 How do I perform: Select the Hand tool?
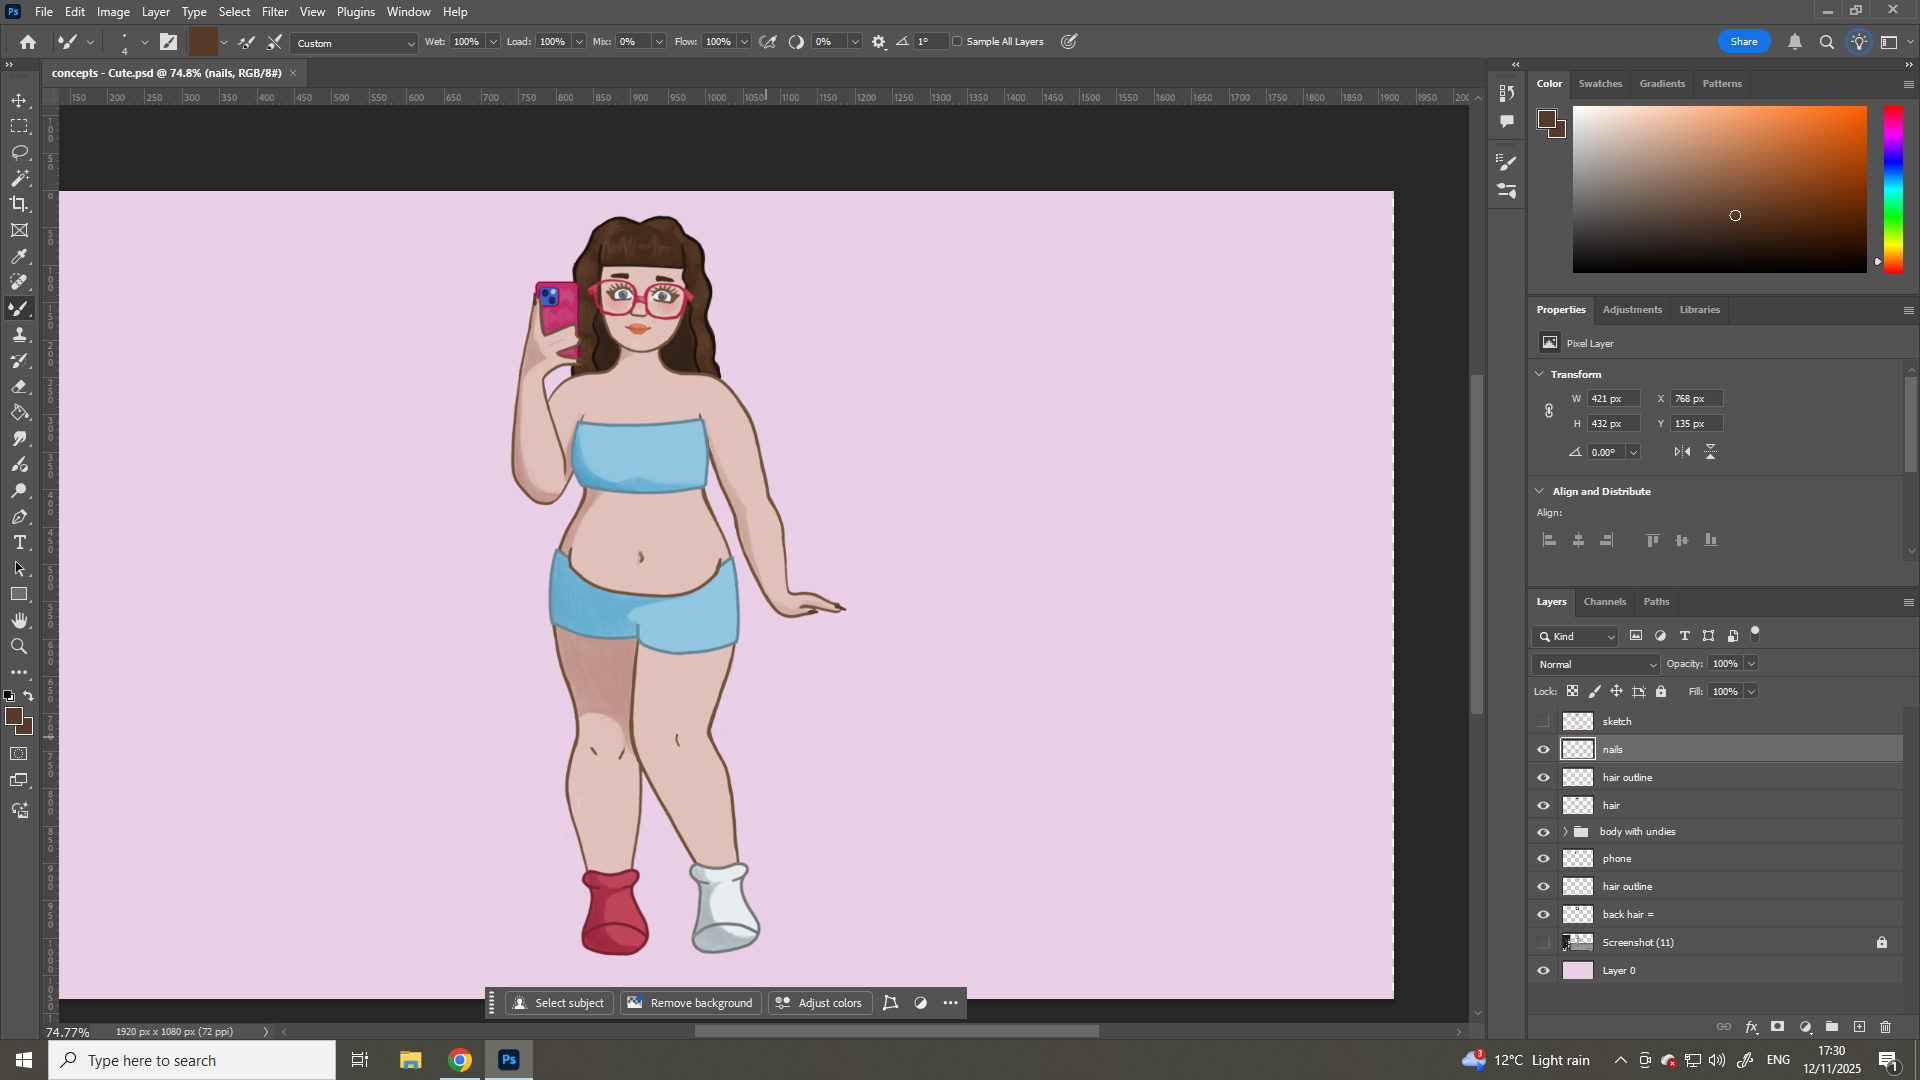(x=19, y=621)
